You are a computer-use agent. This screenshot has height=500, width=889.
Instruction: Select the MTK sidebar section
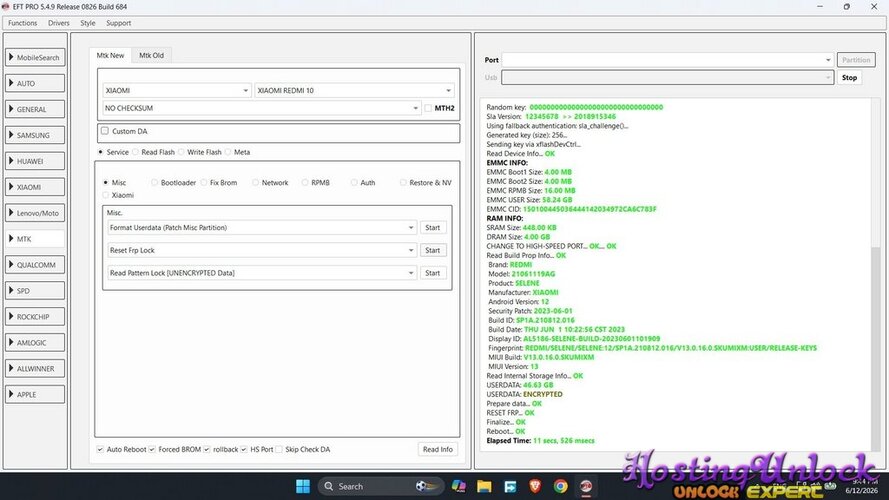point(35,239)
